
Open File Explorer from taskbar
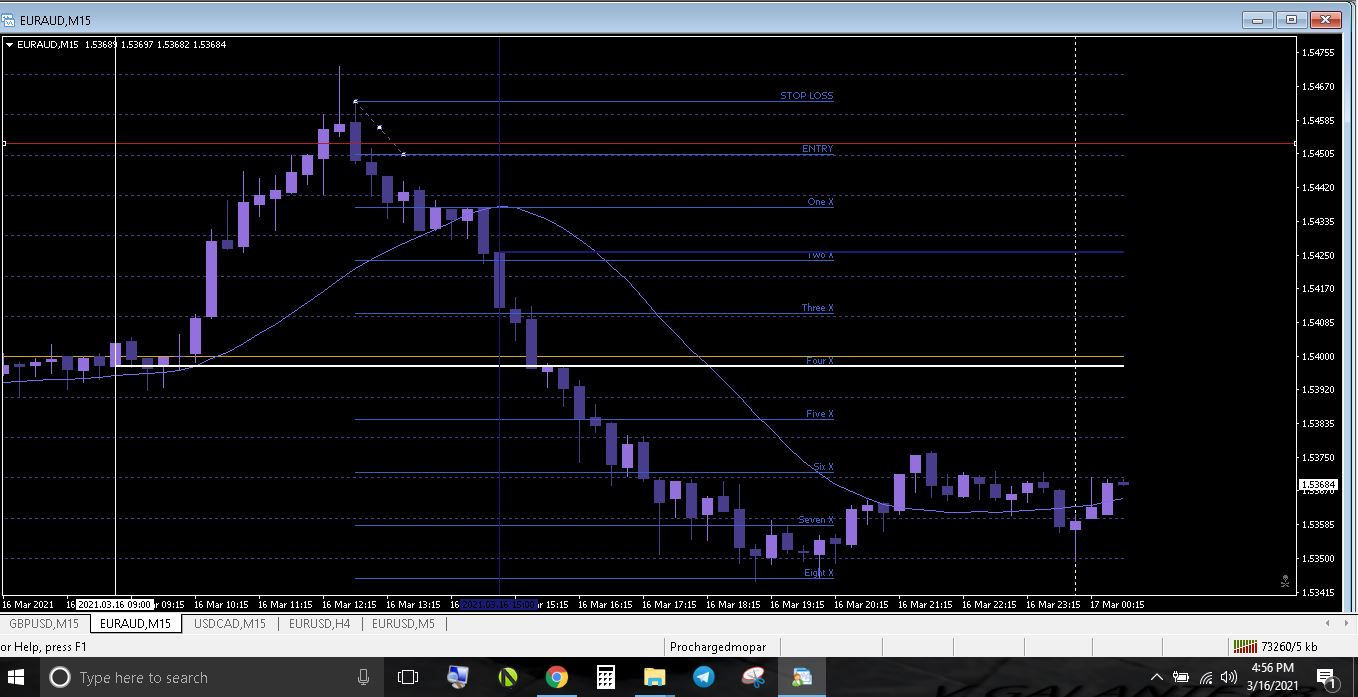coord(655,677)
